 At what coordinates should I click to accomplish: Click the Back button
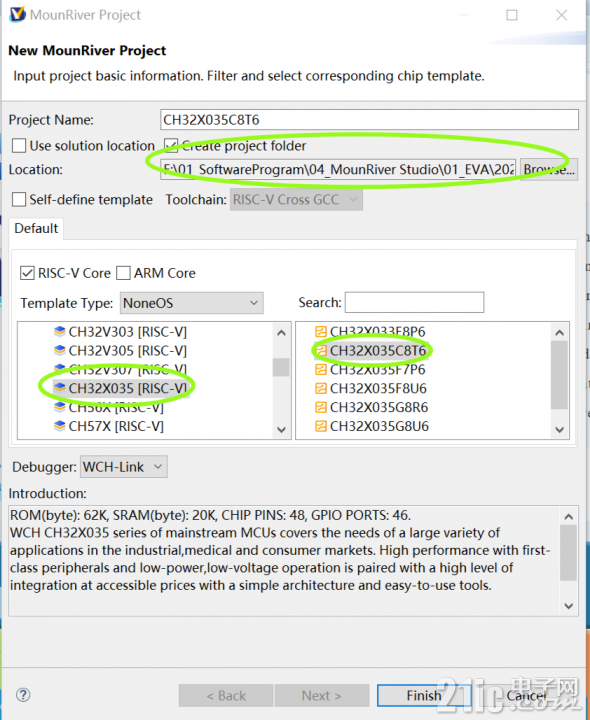tap(226, 696)
